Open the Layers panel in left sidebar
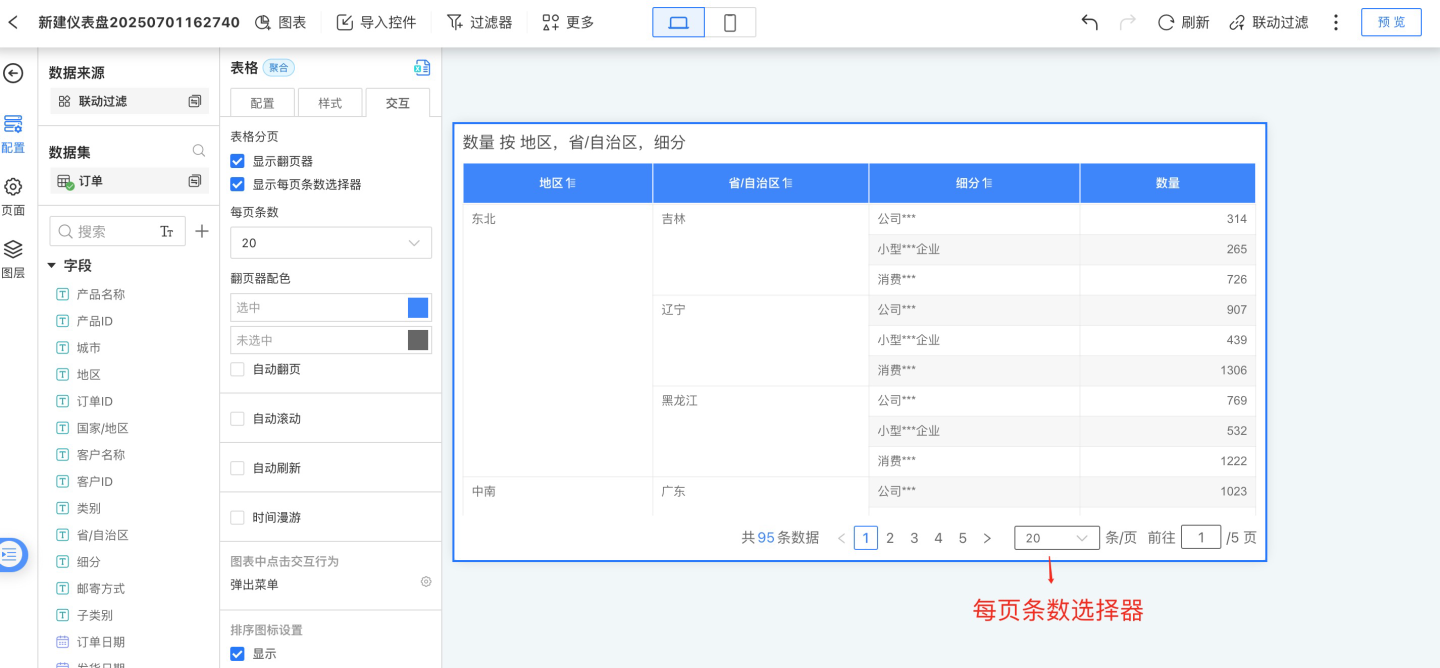Viewport: 1440px width, 668px height. pos(13,258)
